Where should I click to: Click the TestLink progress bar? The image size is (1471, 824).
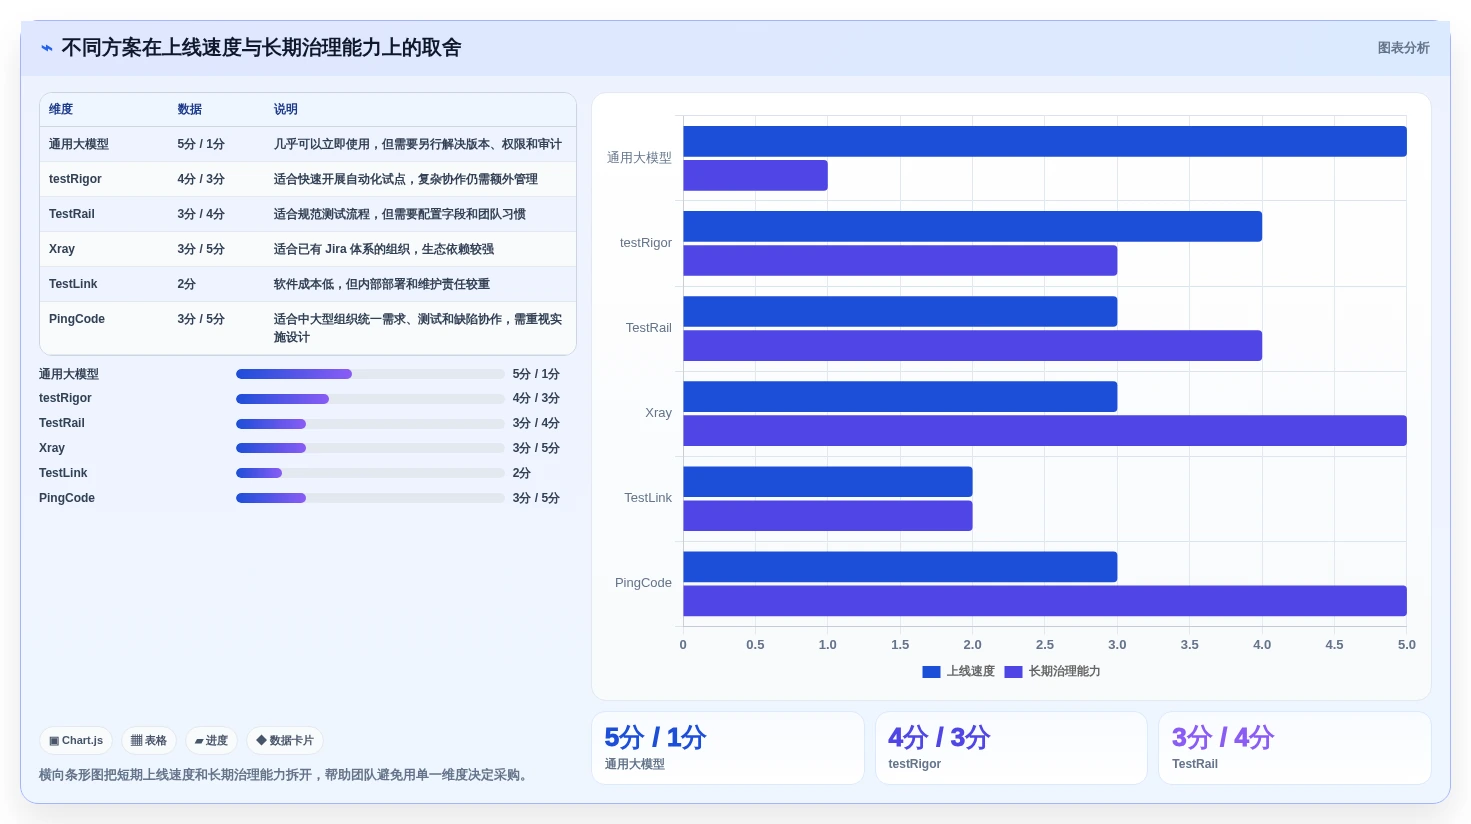coord(370,473)
